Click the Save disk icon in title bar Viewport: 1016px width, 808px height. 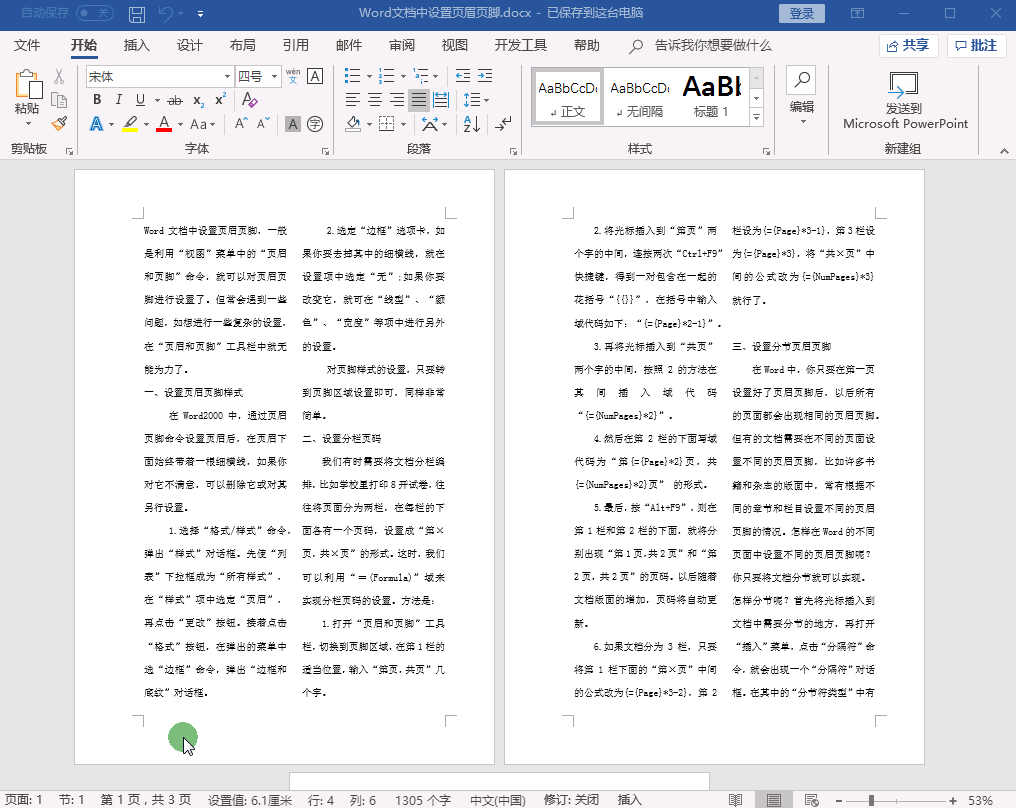[x=137, y=14]
